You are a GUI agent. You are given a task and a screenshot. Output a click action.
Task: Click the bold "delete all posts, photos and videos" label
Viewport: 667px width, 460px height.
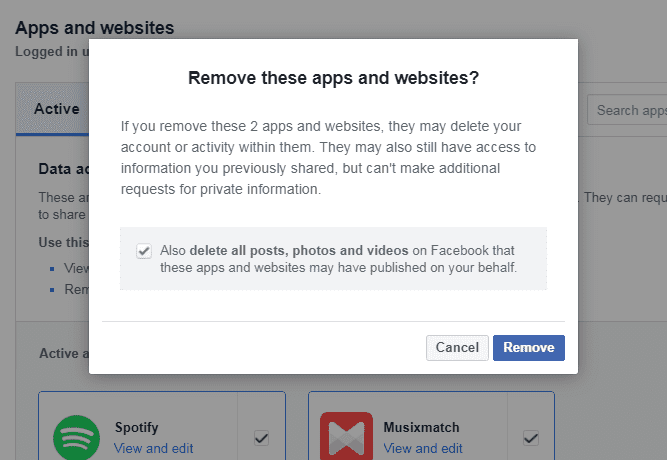[x=299, y=250]
